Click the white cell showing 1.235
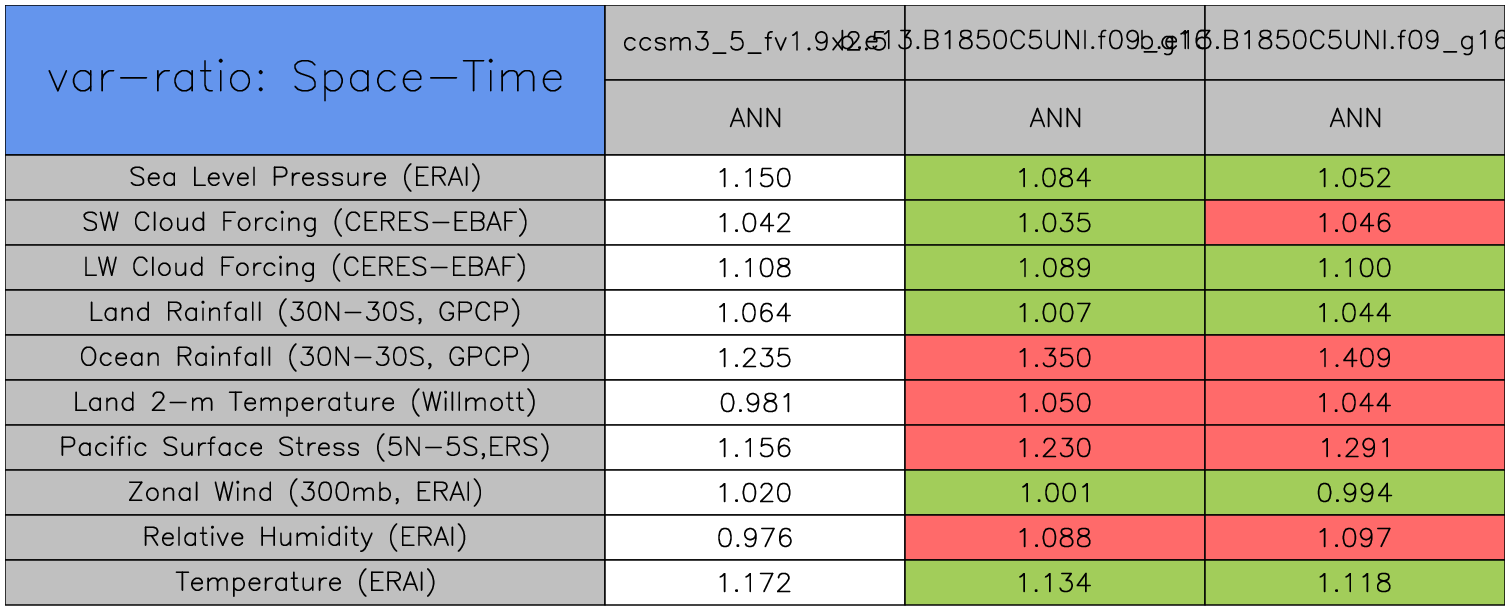The height and width of the screenshot is (611, 1510). click(x=754, y=358)
